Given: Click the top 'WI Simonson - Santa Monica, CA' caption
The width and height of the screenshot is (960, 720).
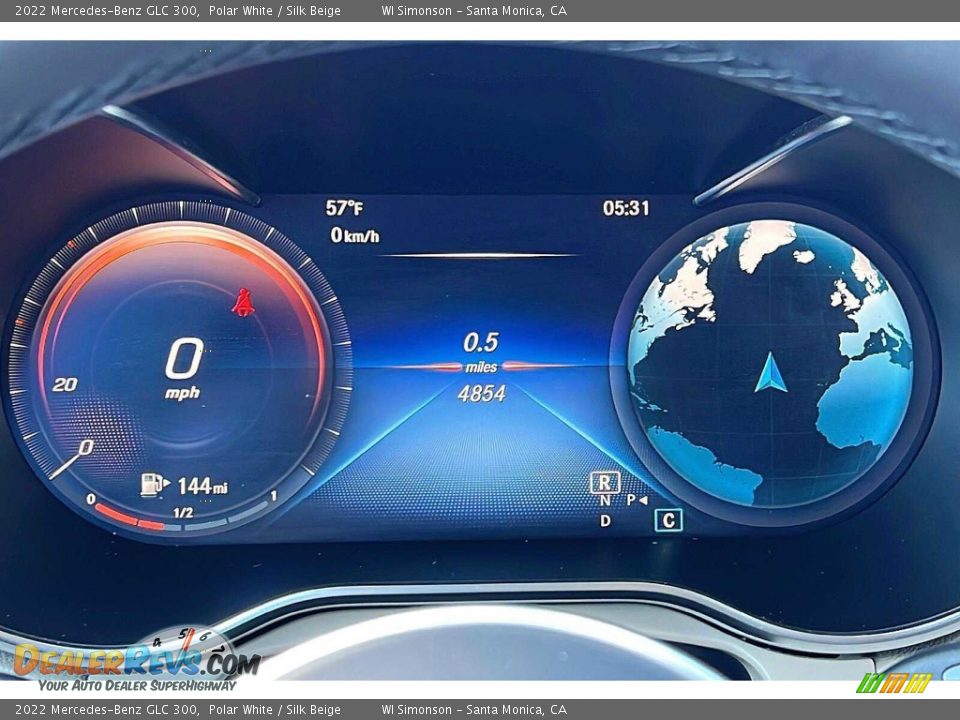Looking at the screenshot, I should click(474, 10).
